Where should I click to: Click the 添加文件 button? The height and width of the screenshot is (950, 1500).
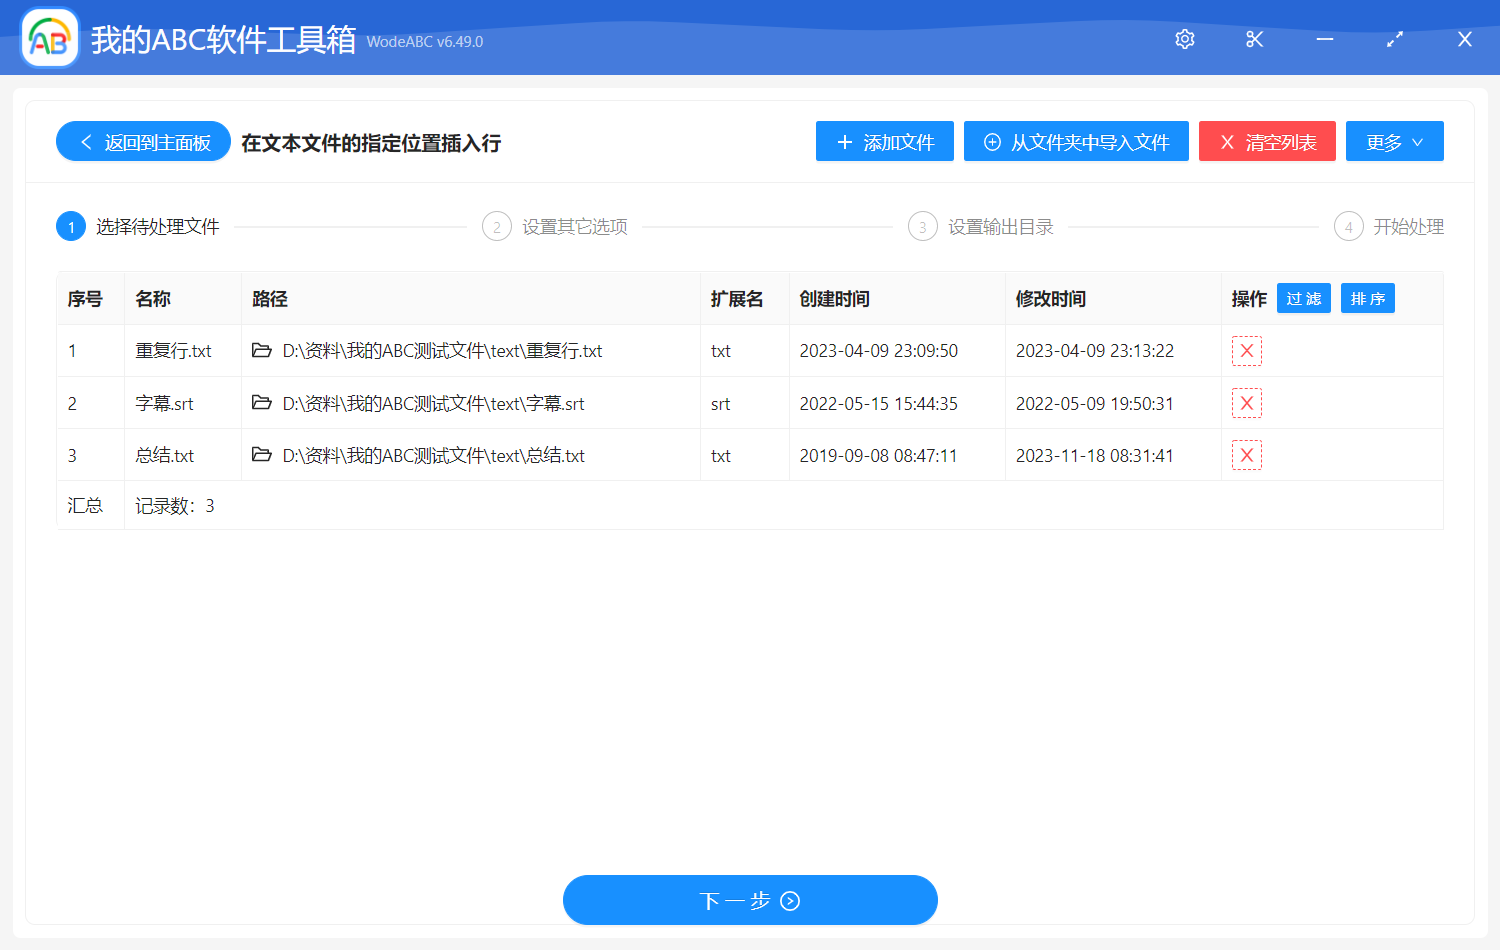click(x=884, y=141)
